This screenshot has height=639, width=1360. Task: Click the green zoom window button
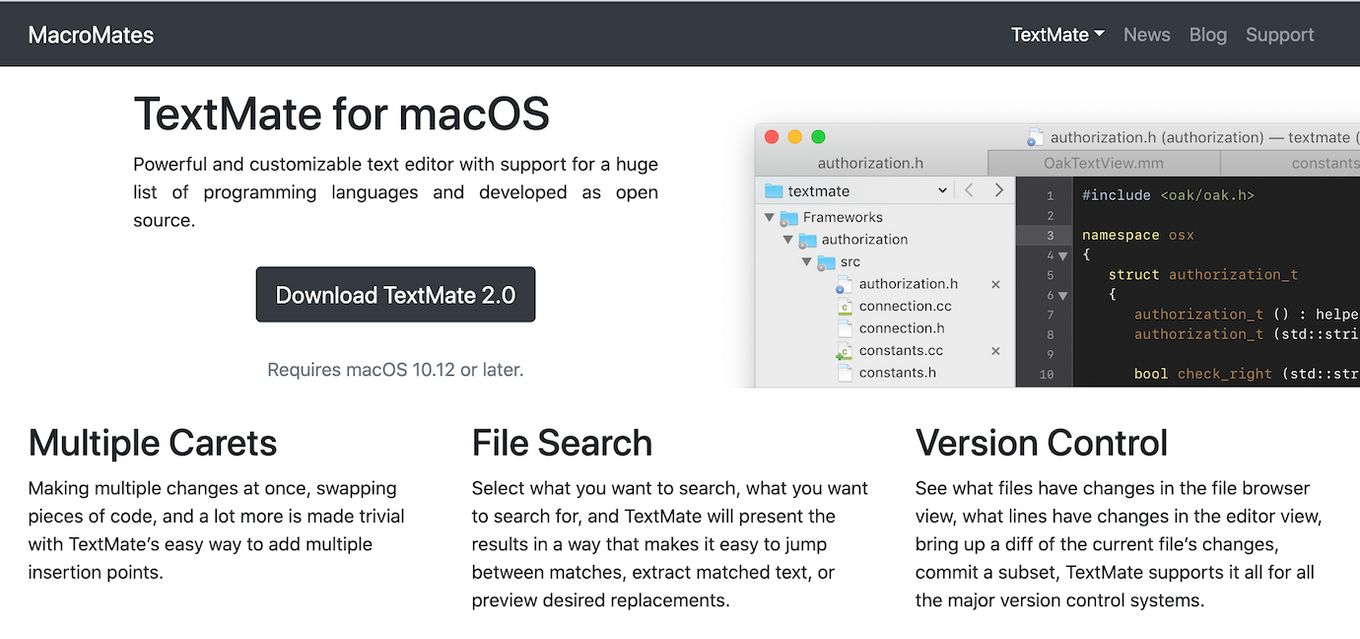(818, 137)
